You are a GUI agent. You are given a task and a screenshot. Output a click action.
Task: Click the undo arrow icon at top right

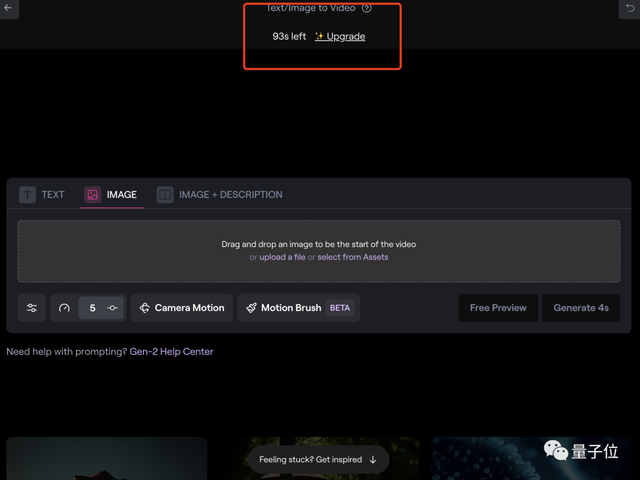click(x=628, y=8)
